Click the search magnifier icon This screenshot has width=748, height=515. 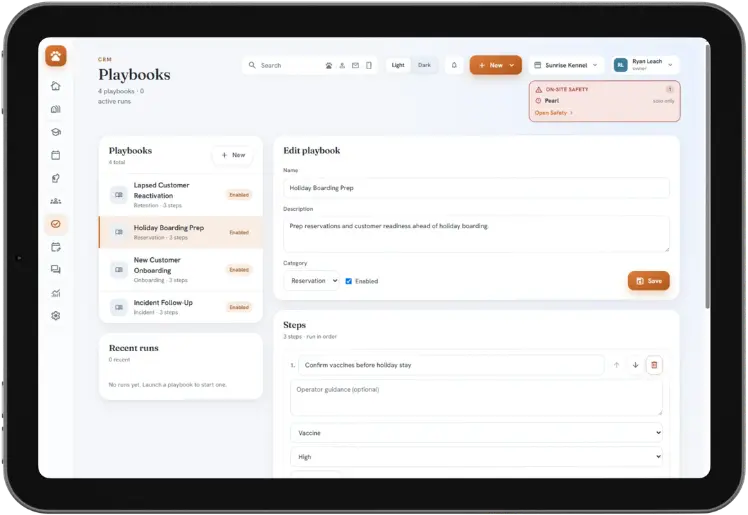(x=252, y=65)
